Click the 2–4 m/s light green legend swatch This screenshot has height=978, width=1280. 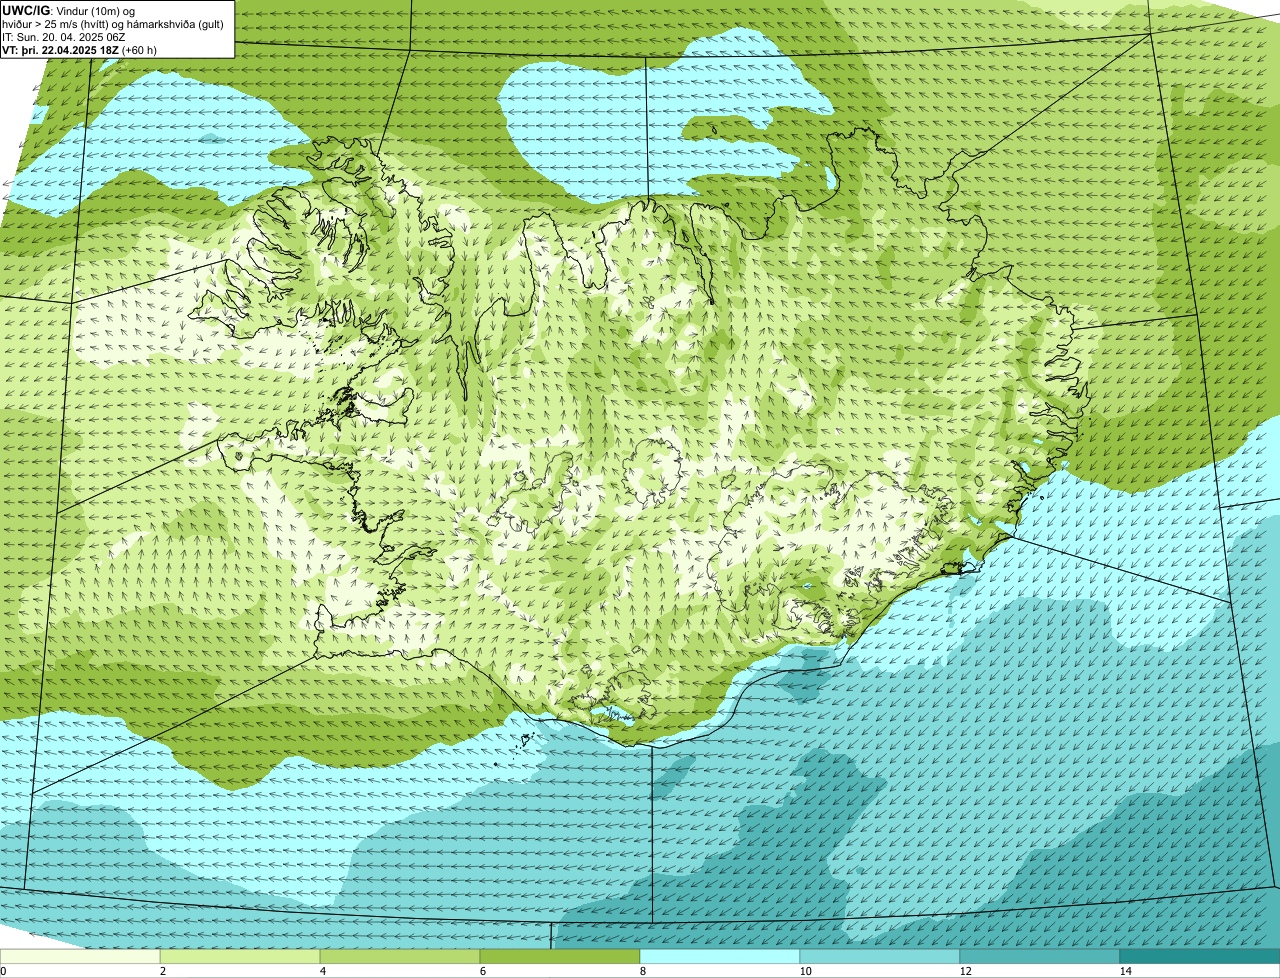pos(240,956)
